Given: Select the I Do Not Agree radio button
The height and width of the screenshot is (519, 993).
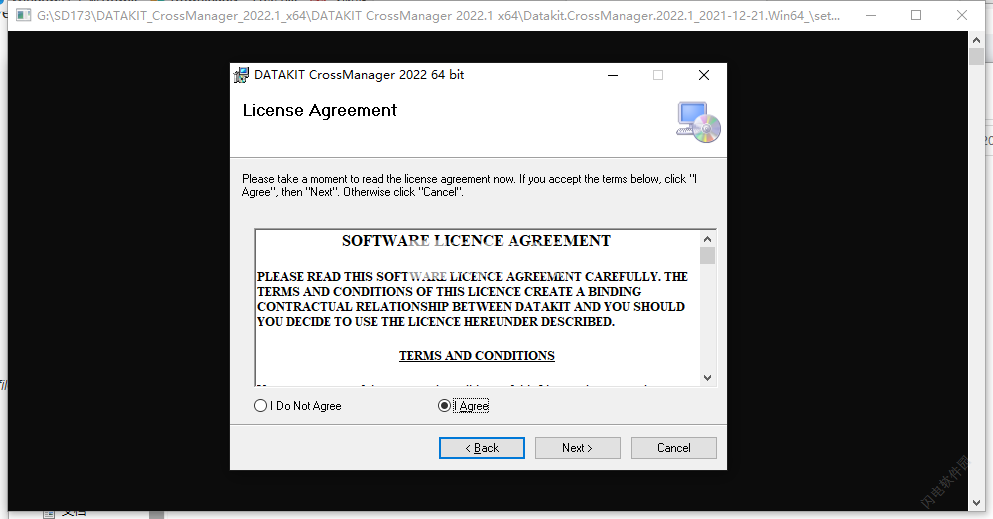Looking at the screenshot, I should (x=298, y=406).
